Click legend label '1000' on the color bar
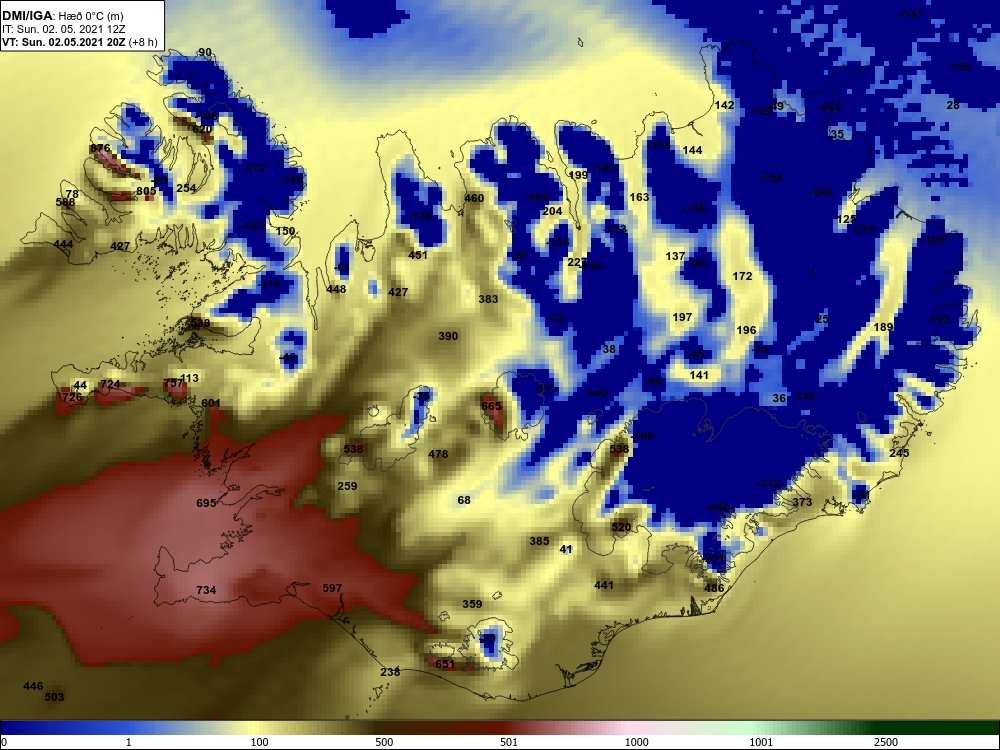This screenshot has width=1000, height=750. point(636,742)
